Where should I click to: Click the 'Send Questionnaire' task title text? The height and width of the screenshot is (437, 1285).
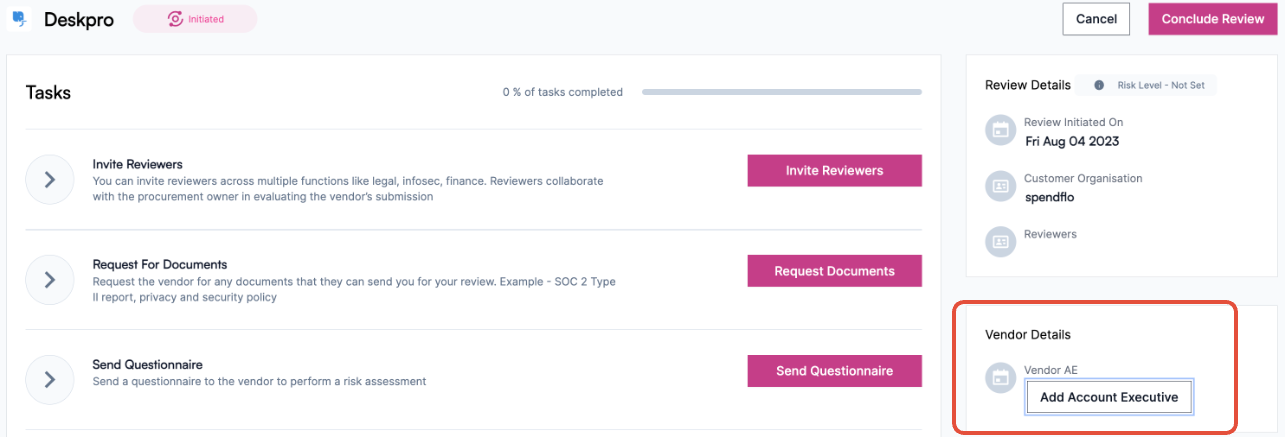(147, 364)
